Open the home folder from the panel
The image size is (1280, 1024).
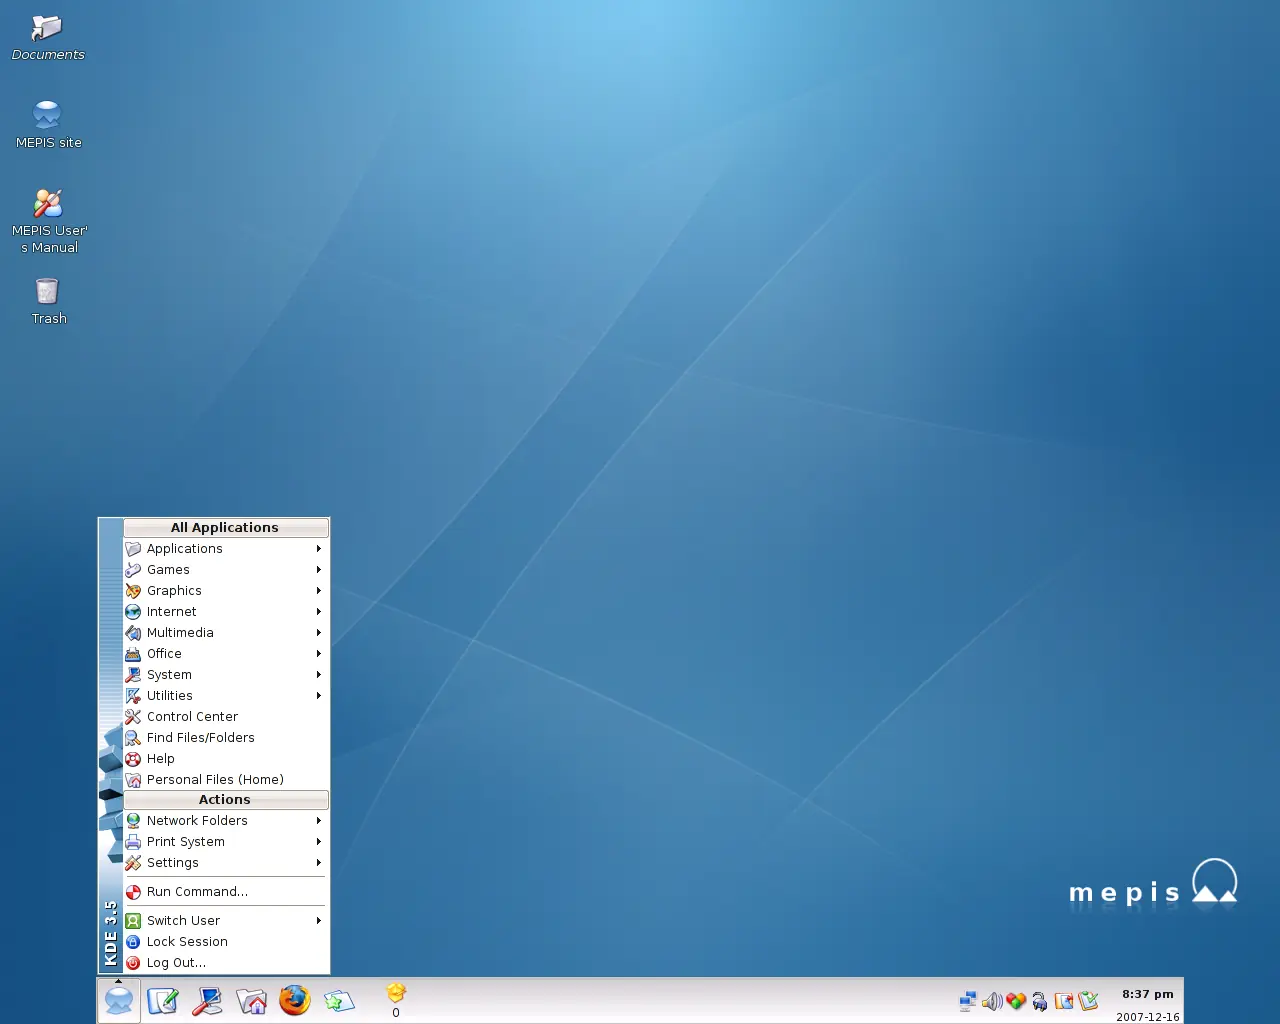pyautogui.click(x=251, y=1000)
